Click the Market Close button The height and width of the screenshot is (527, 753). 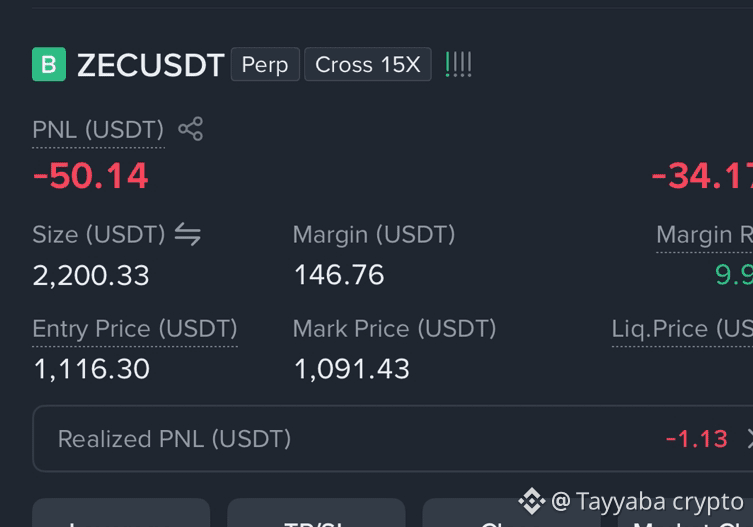click(x=685, y=521)
